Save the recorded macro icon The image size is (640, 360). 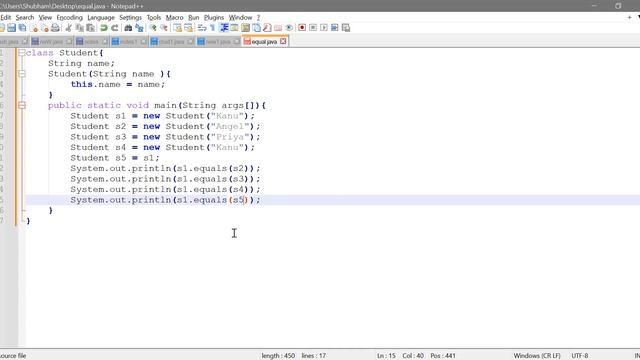346,28
